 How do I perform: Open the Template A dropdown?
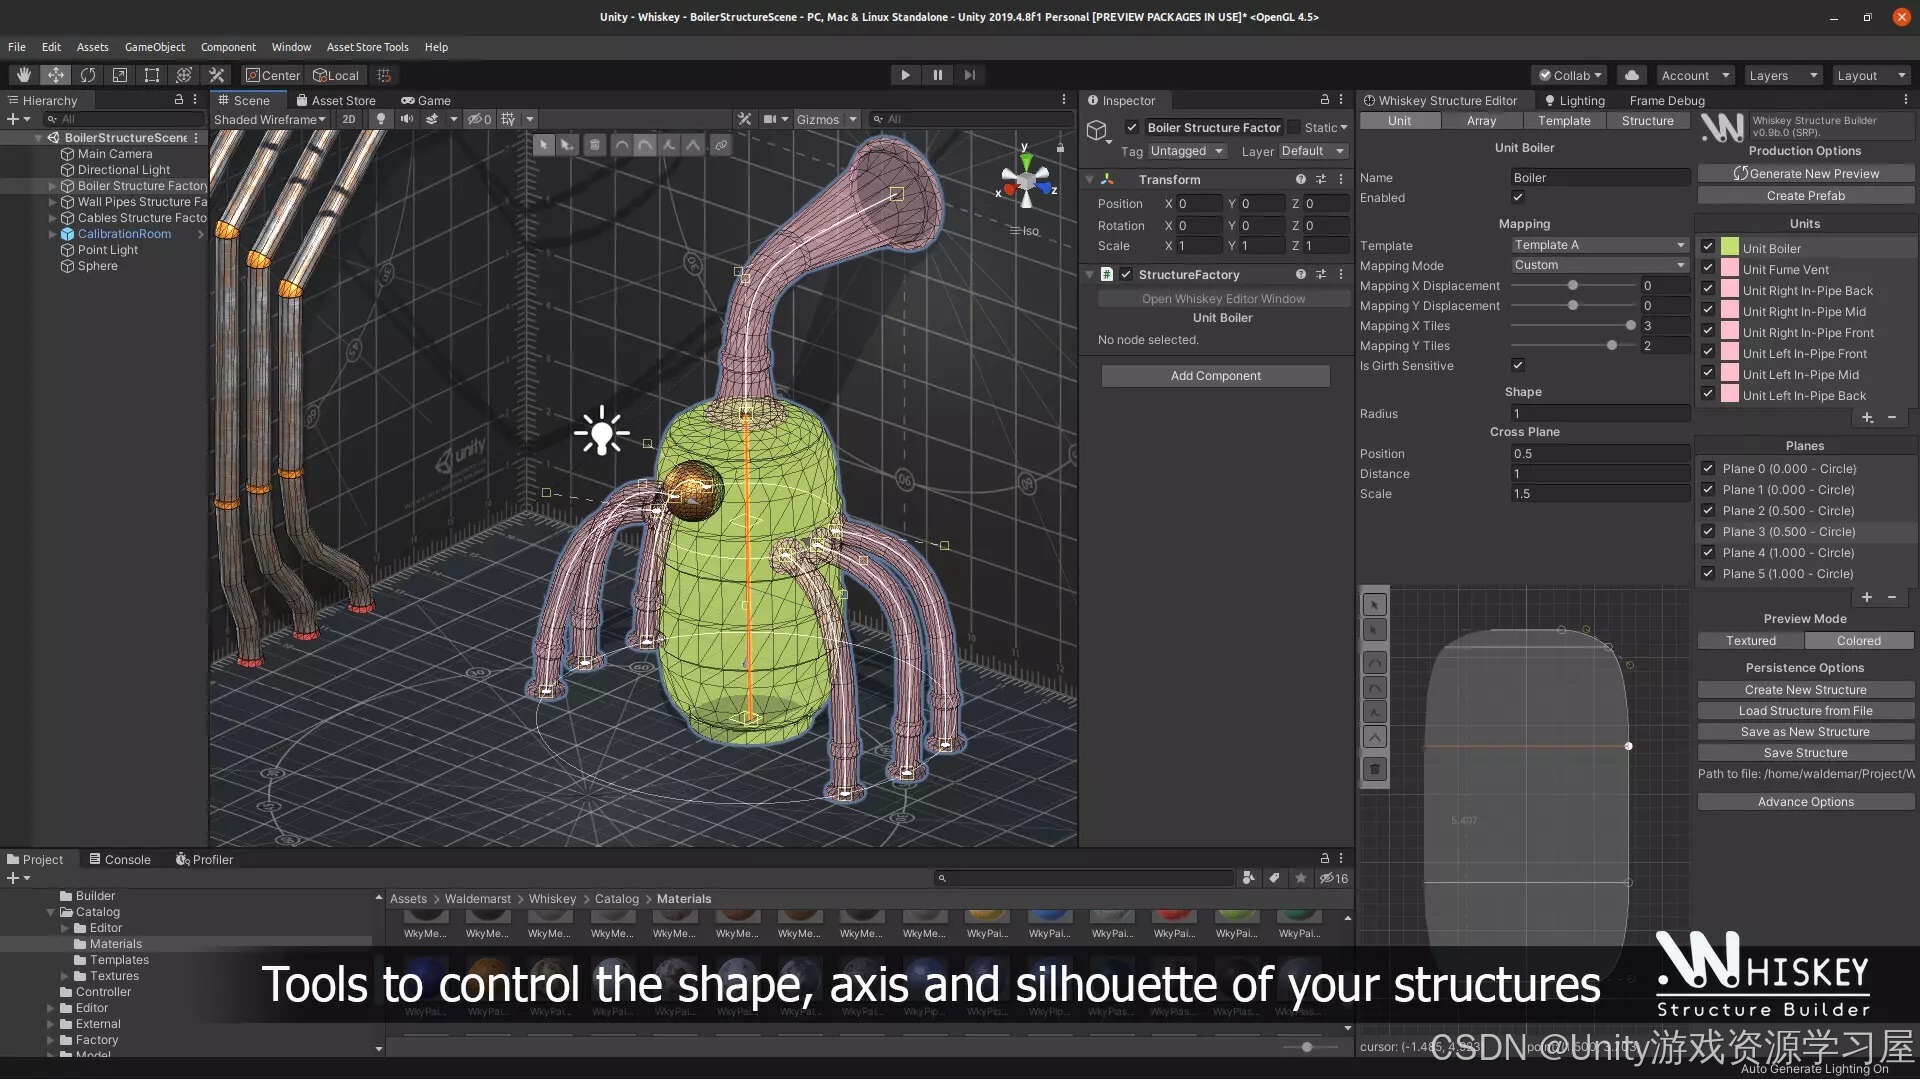point(1598,245)
